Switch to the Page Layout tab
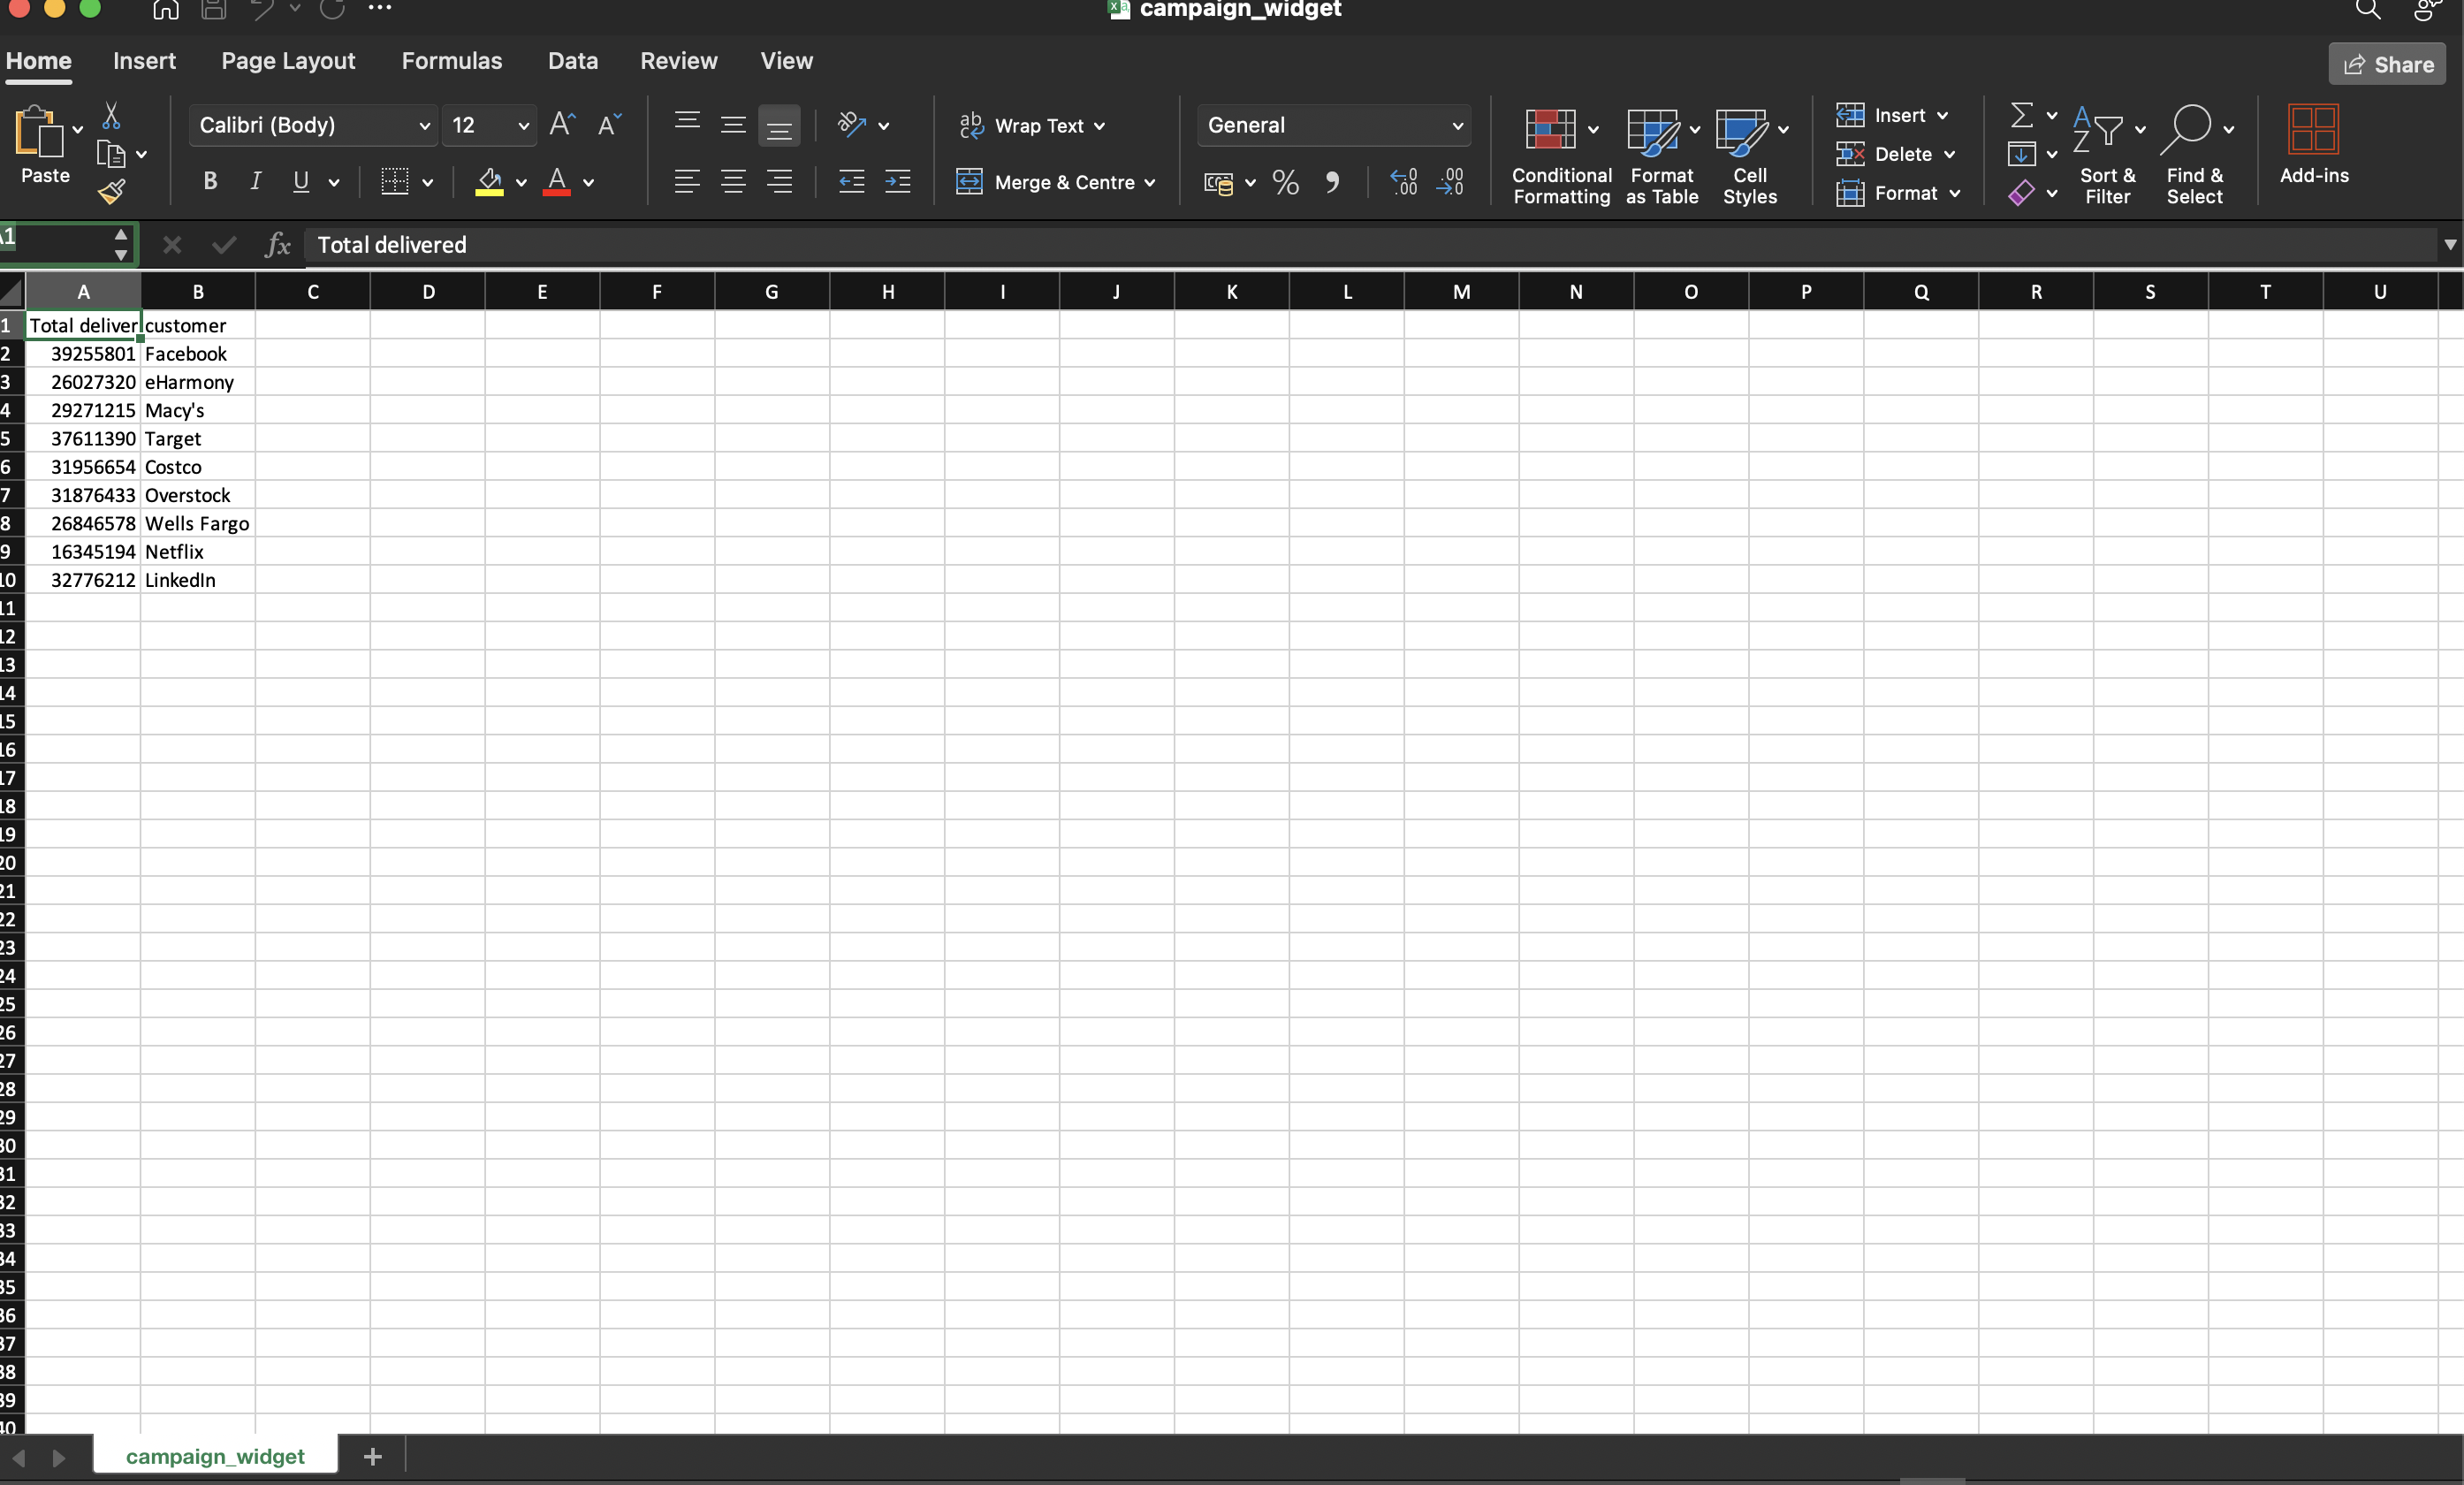2464x1485 pixels. (288, 61)
